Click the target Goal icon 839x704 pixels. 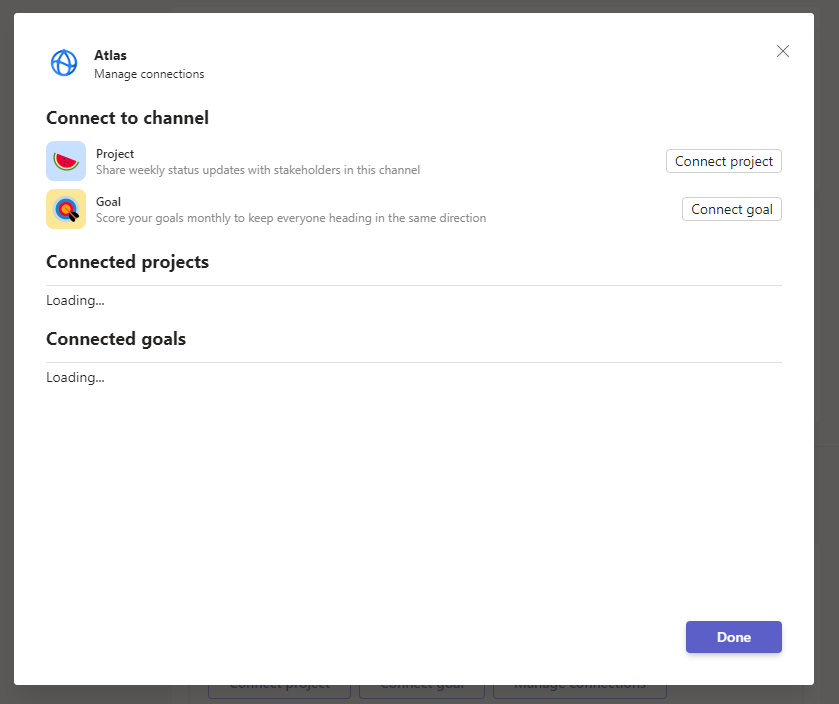click(x=66, y=209)
